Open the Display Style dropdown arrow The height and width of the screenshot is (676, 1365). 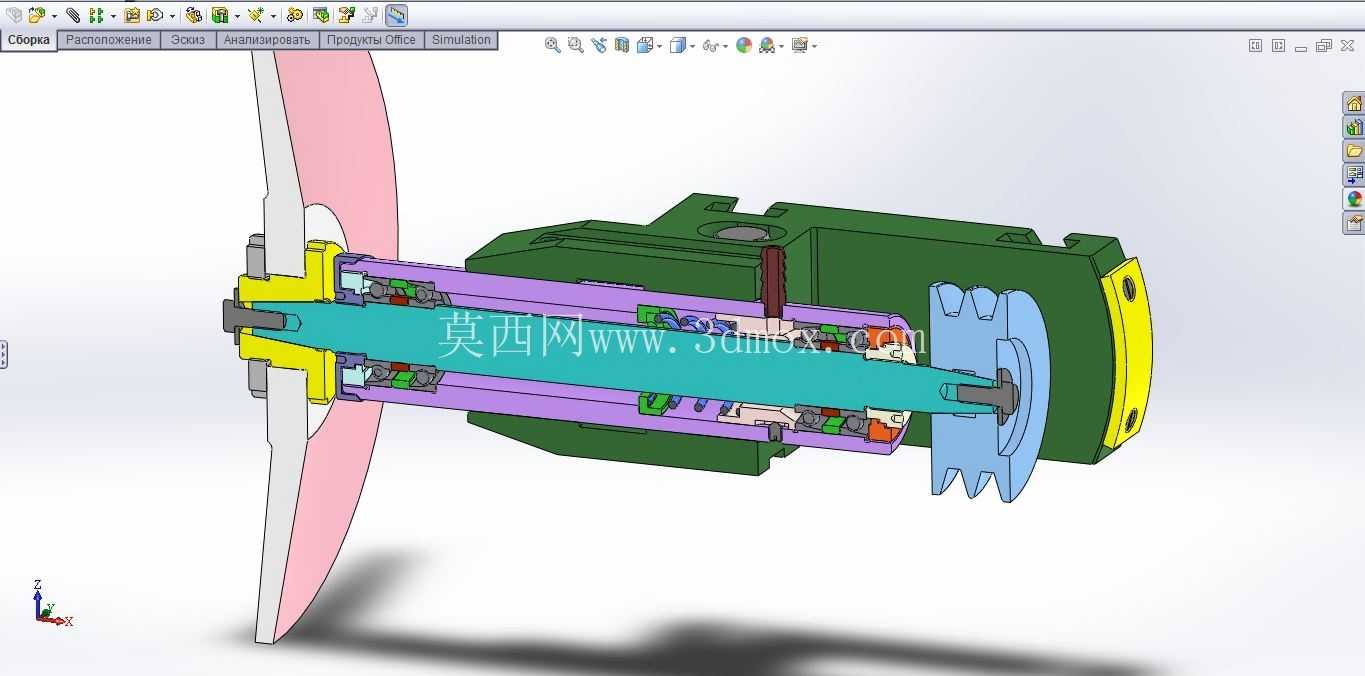coord(692,46)
